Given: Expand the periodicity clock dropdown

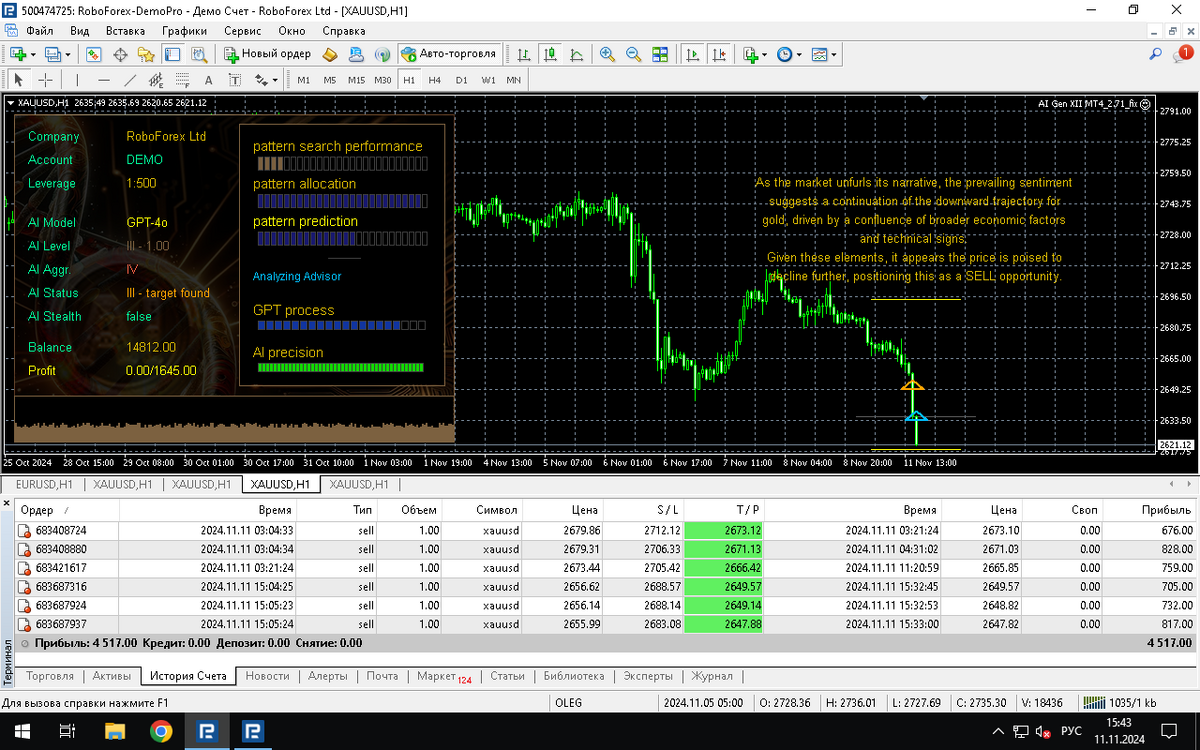Looking at the screenshot, I should coord(798,54).
